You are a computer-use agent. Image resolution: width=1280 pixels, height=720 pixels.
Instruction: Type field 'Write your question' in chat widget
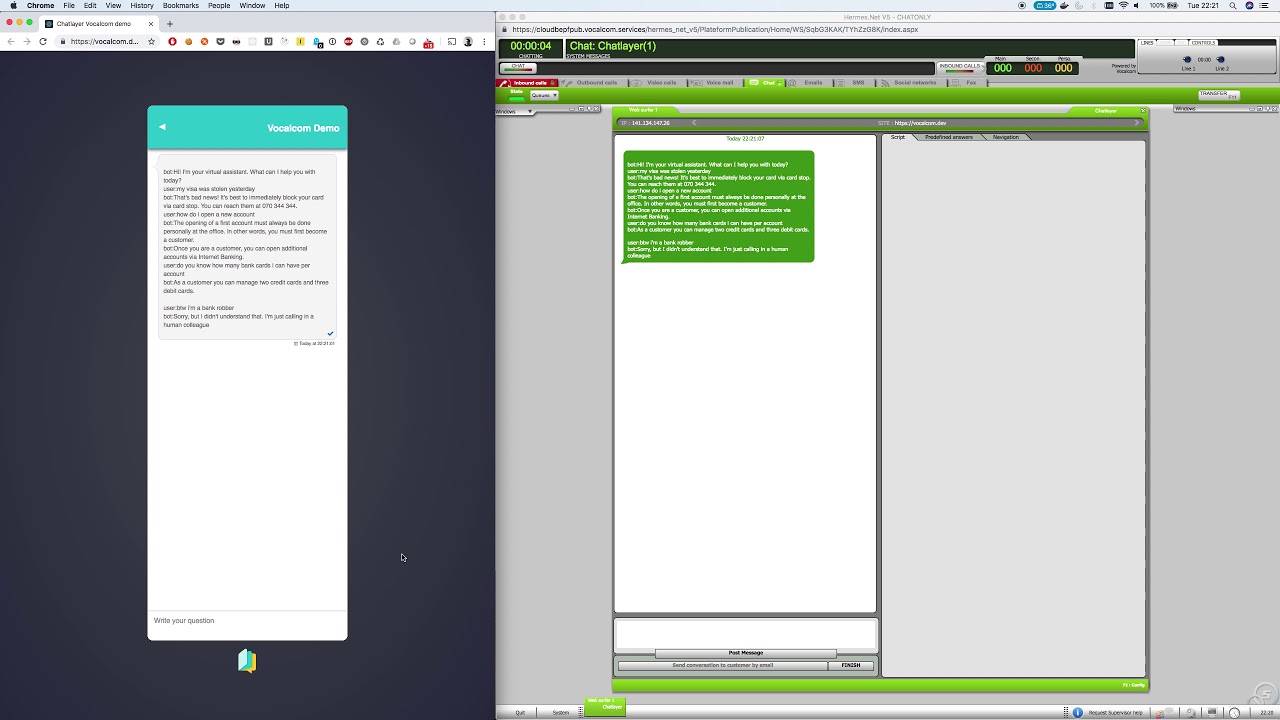coord(247,621)
